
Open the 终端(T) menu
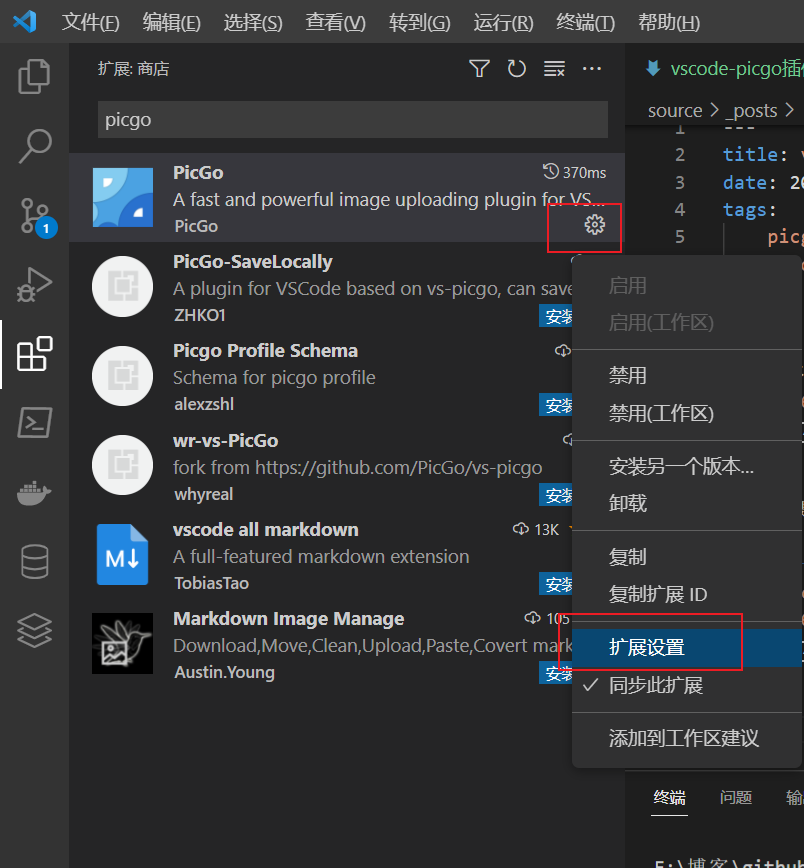click(586, 23)
